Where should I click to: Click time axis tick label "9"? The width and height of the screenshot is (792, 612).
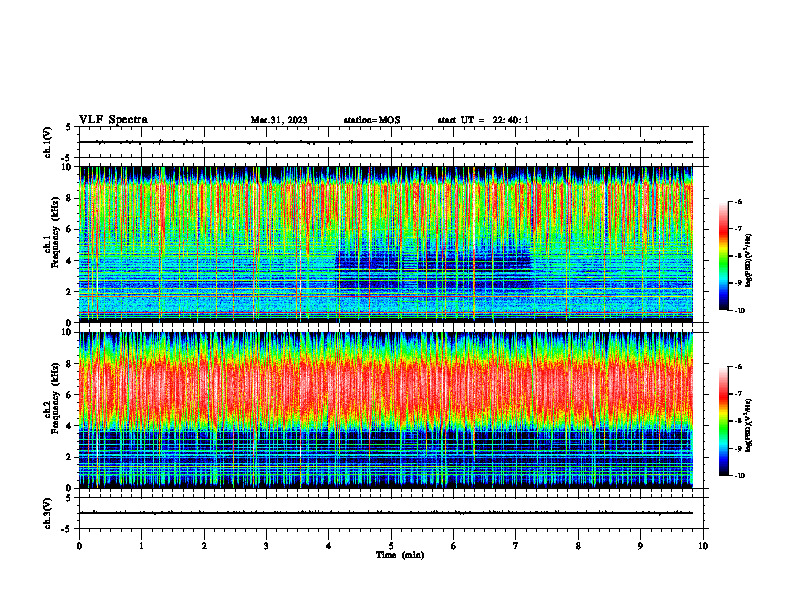click(x=640, y=546)
